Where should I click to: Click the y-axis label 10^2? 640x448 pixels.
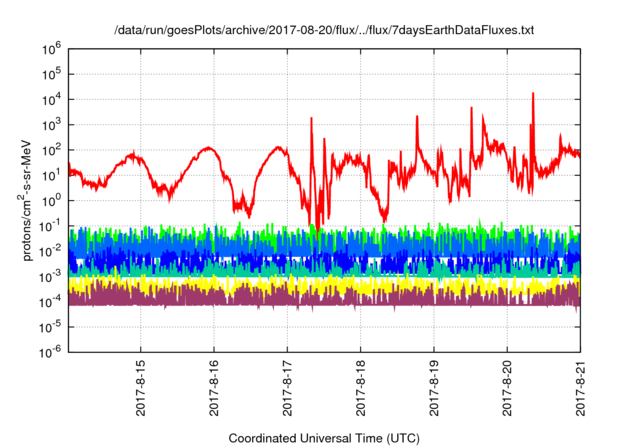(x=51, y=151)
